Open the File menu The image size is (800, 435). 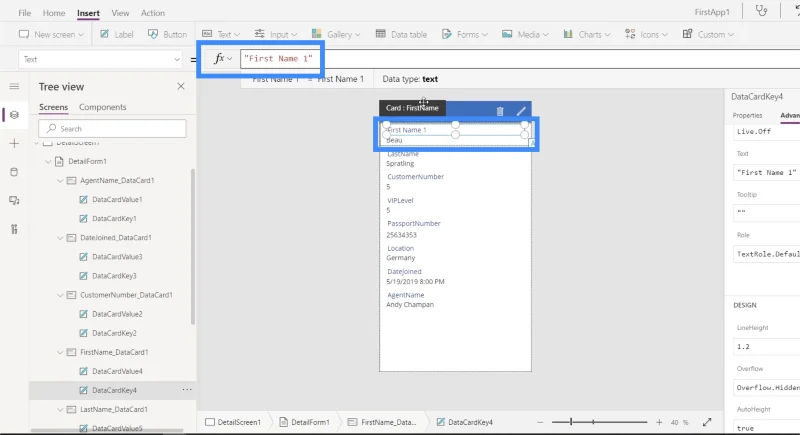(24, 13)
